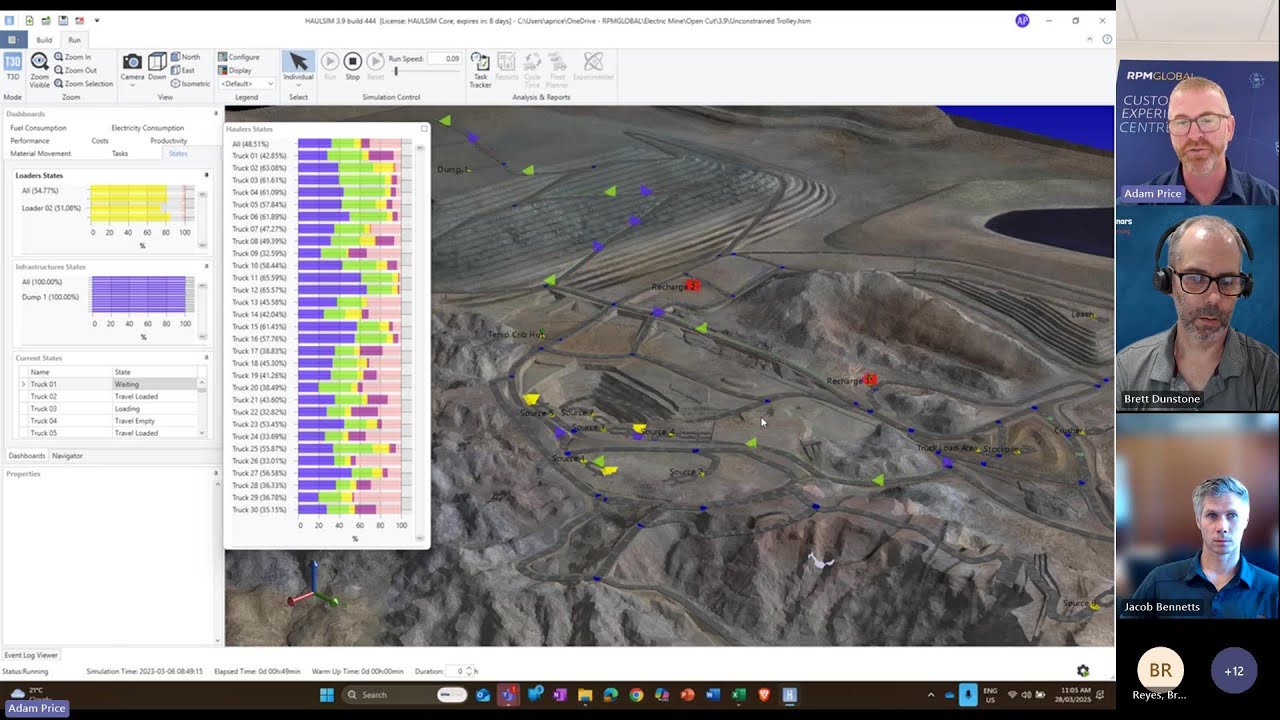The width and height of the screenshot is (1280, 720).
Task: Pin the Current States panel
Action: [x=206, y=357]
